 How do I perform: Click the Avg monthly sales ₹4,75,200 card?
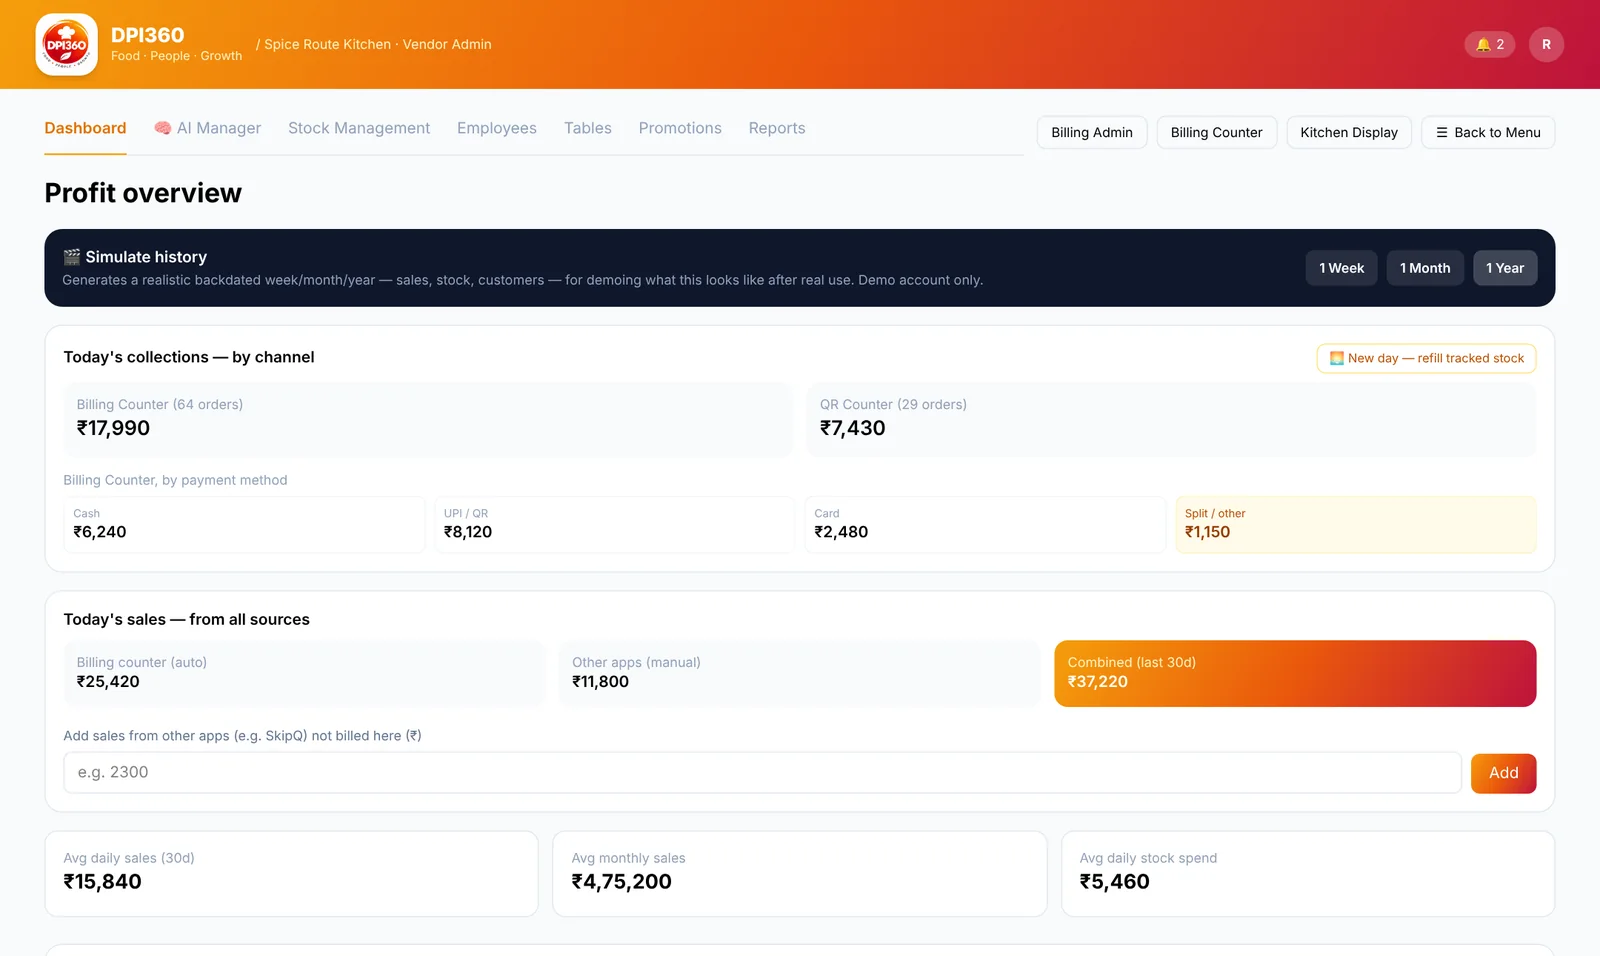coord(800,874)
